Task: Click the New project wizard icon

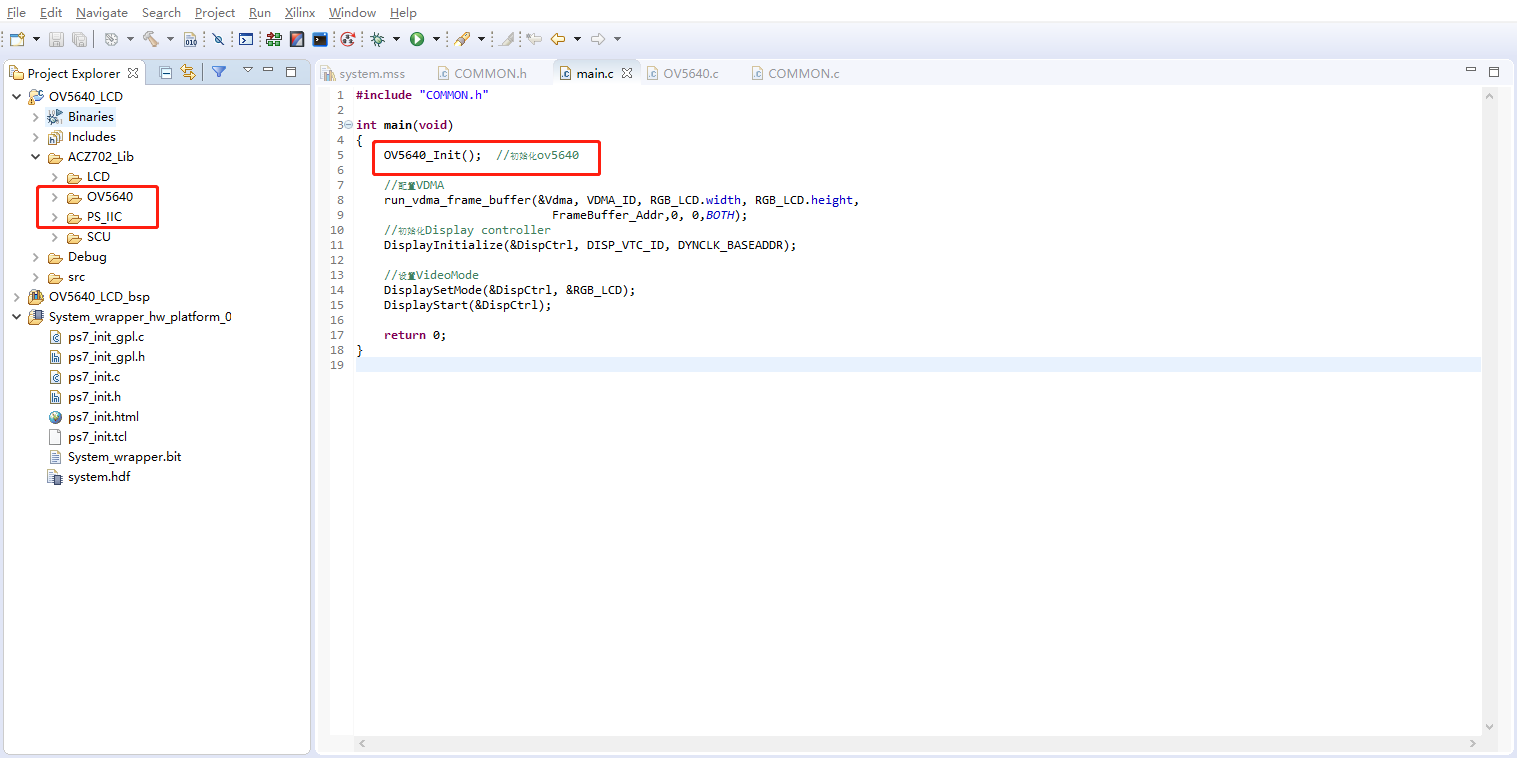Action: [17, 39]
